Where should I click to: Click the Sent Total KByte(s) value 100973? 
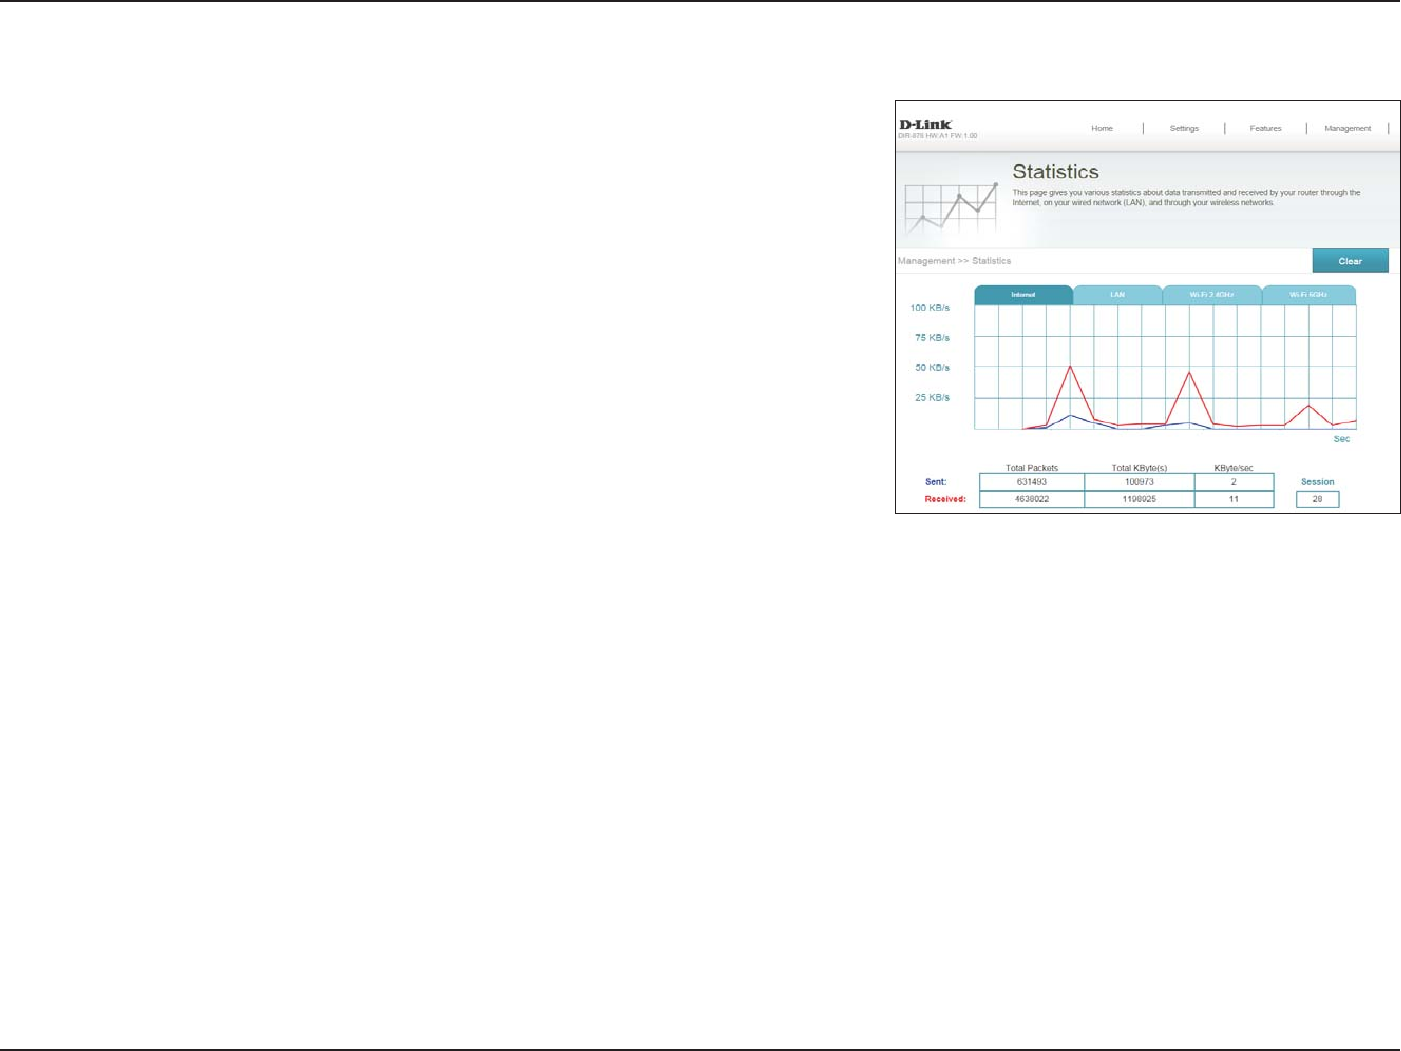(x=1139, y=482)
